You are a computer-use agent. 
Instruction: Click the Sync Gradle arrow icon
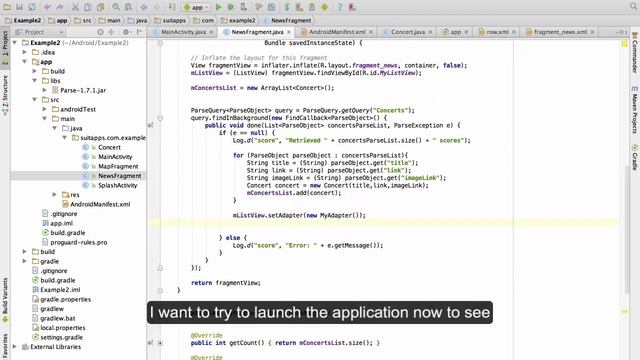coord(287,7)
